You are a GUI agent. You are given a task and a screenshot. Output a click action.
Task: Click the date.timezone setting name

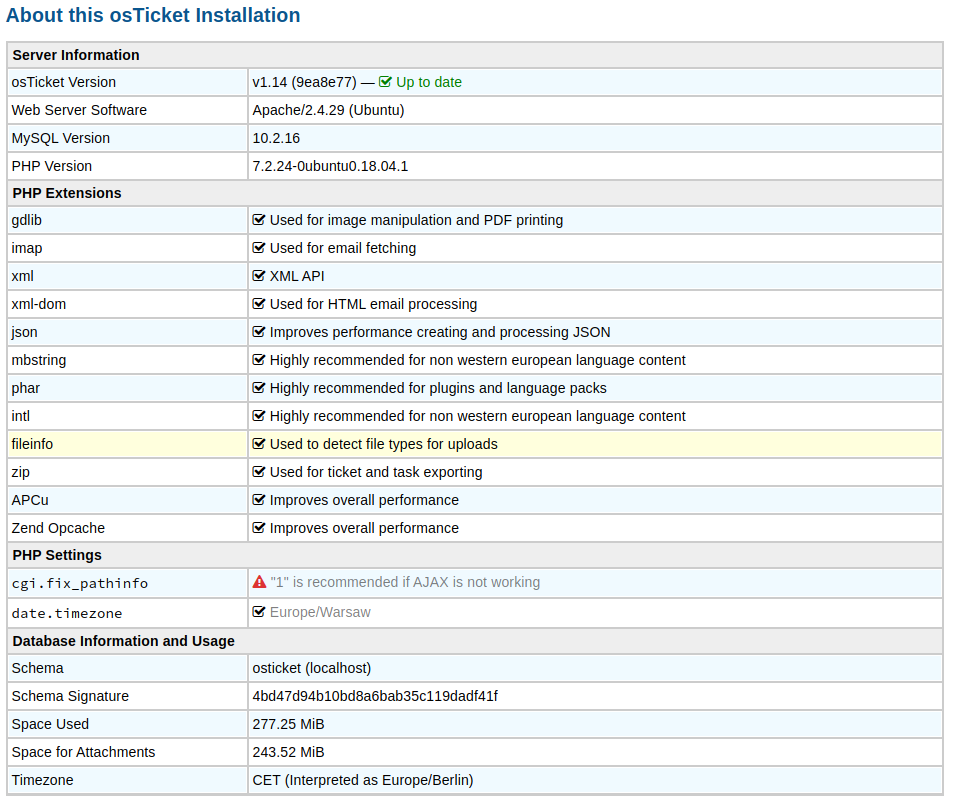67,613
